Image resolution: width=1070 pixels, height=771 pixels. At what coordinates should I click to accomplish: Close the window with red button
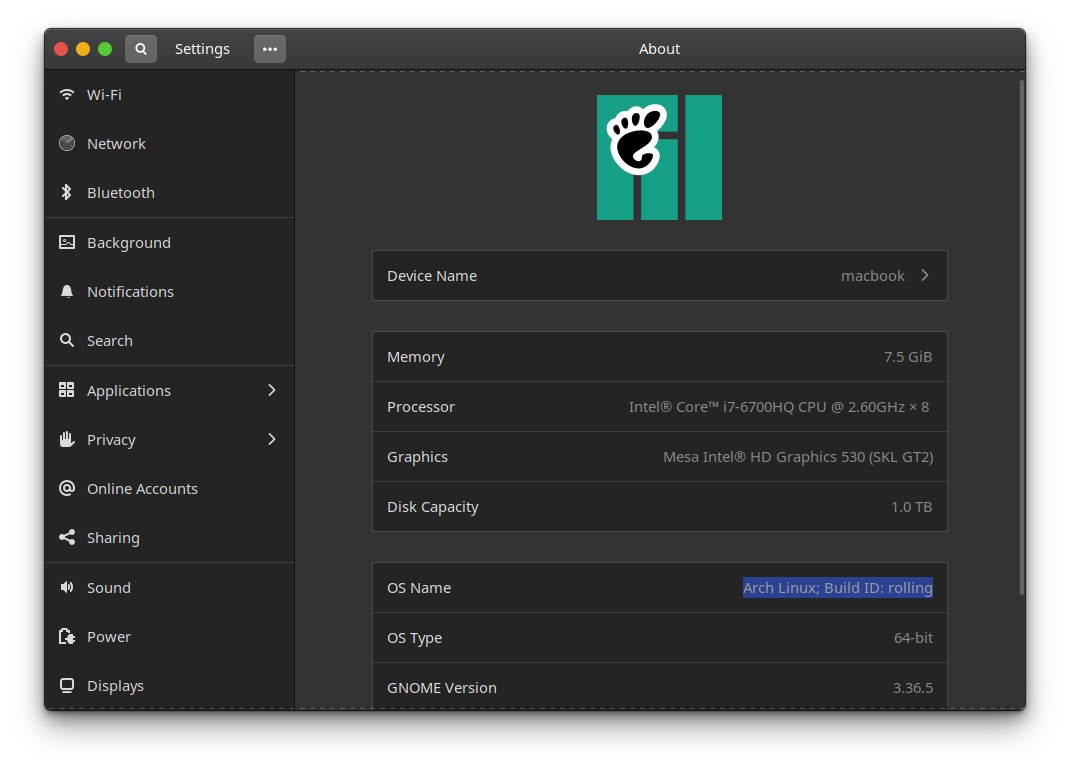(x=61, y=49)
